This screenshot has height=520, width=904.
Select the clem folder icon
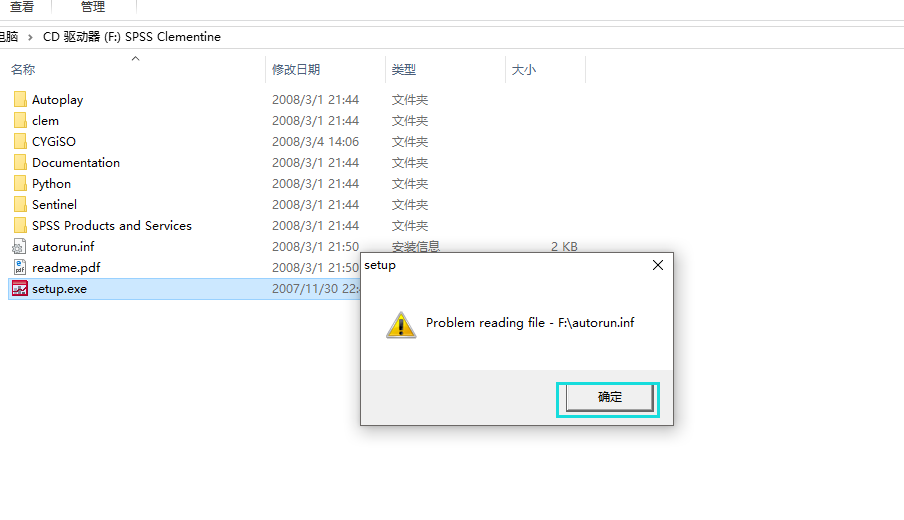[x=20, y=120]
